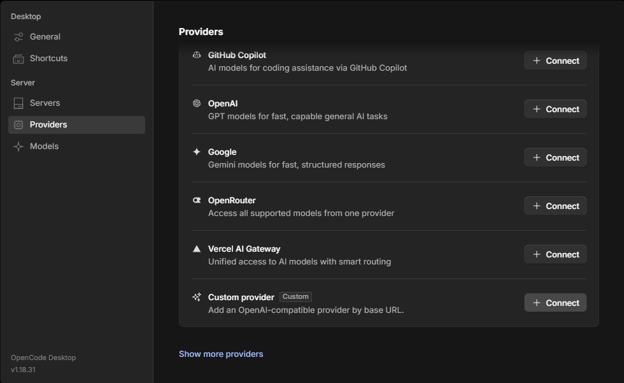This screenshot has height=383, width=624.
Task: Click the GitHub Copilot provider name
Action: pos(237,55)
